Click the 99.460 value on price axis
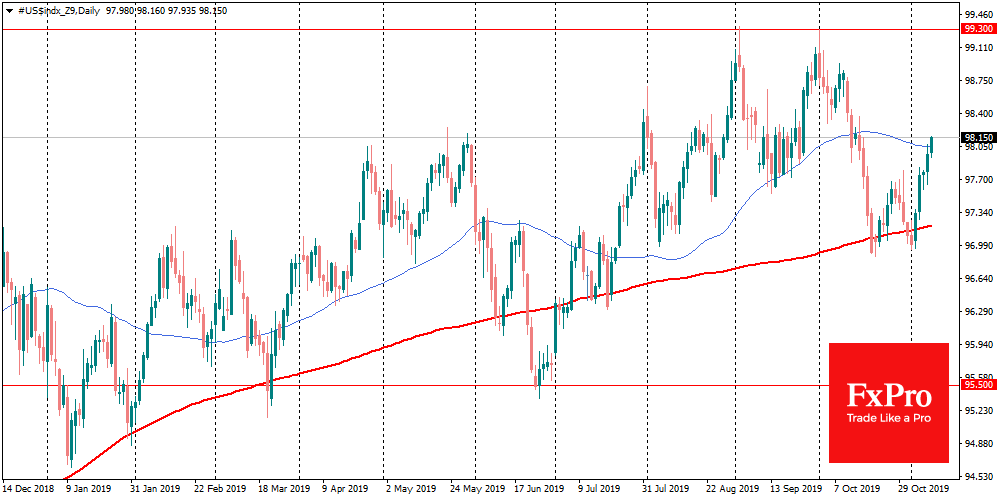This screenshot has width=1000, height=500. (978, 14)
